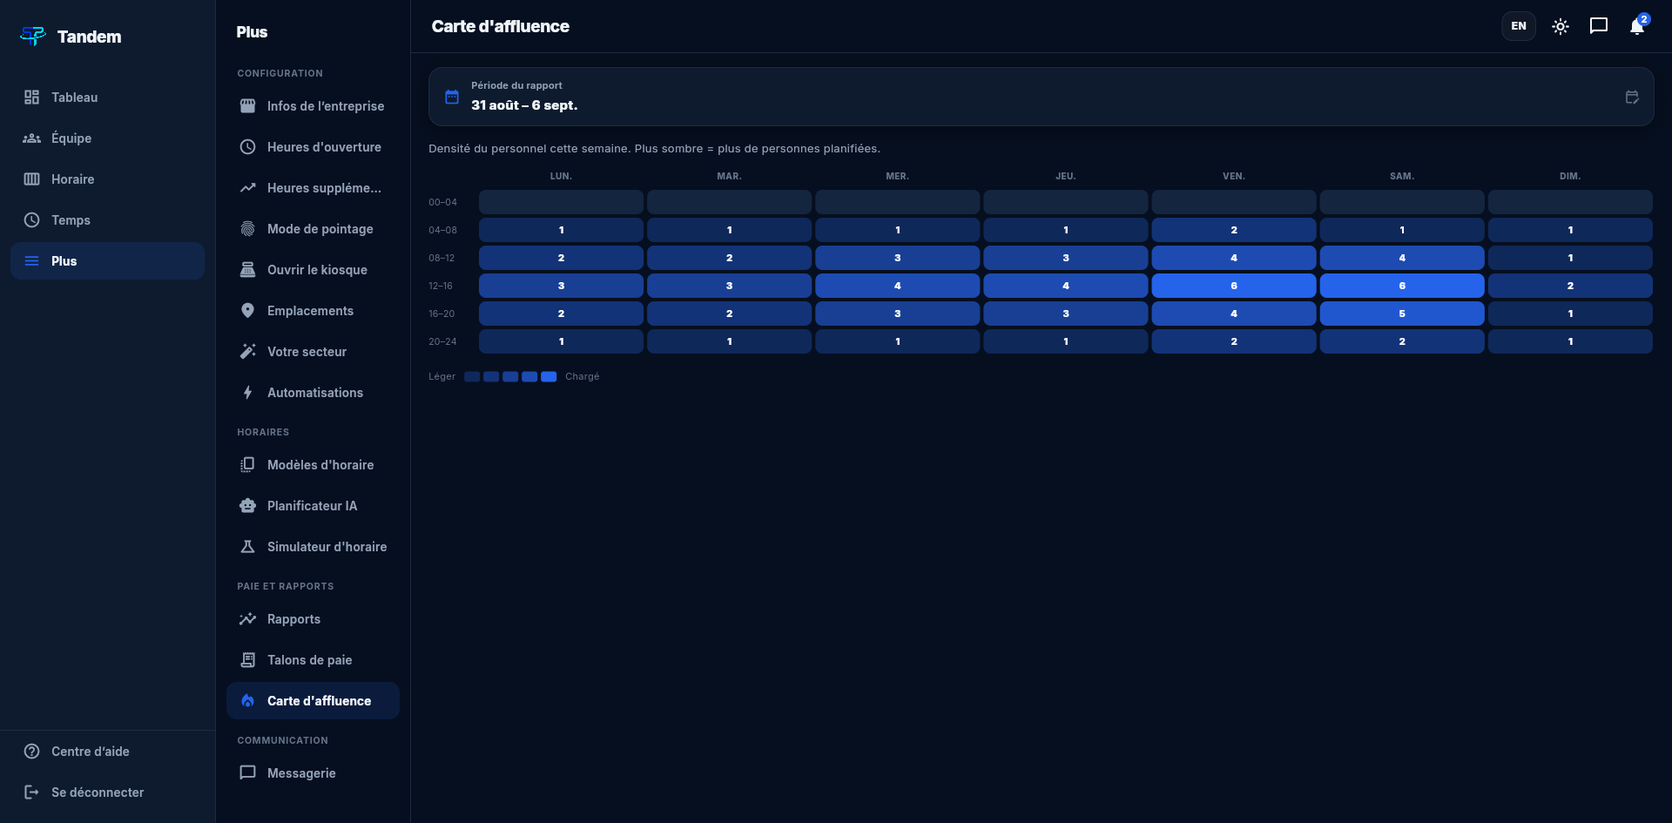Click Saturday 16–20 heatmap cell showing 5
Screen dimensions: 1672x823
[x=1402, y=314]
